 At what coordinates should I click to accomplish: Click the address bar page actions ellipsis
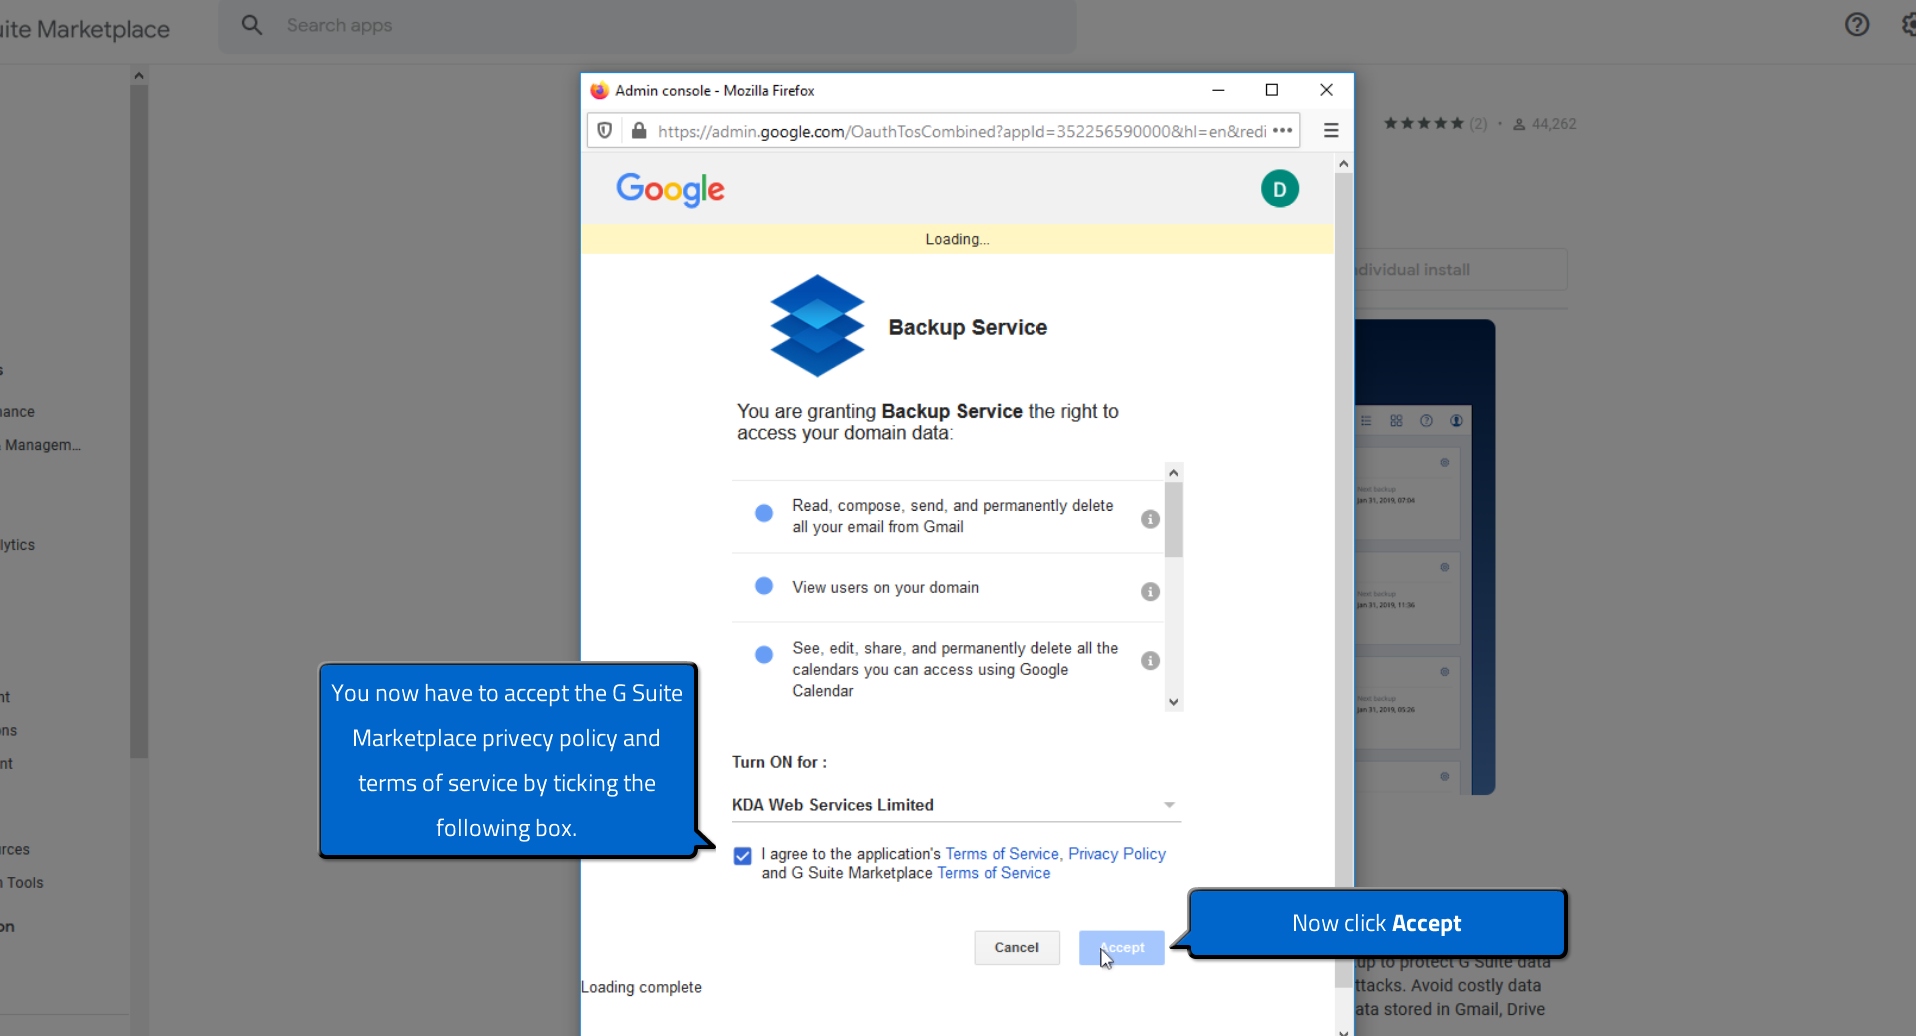(1283, 131)
